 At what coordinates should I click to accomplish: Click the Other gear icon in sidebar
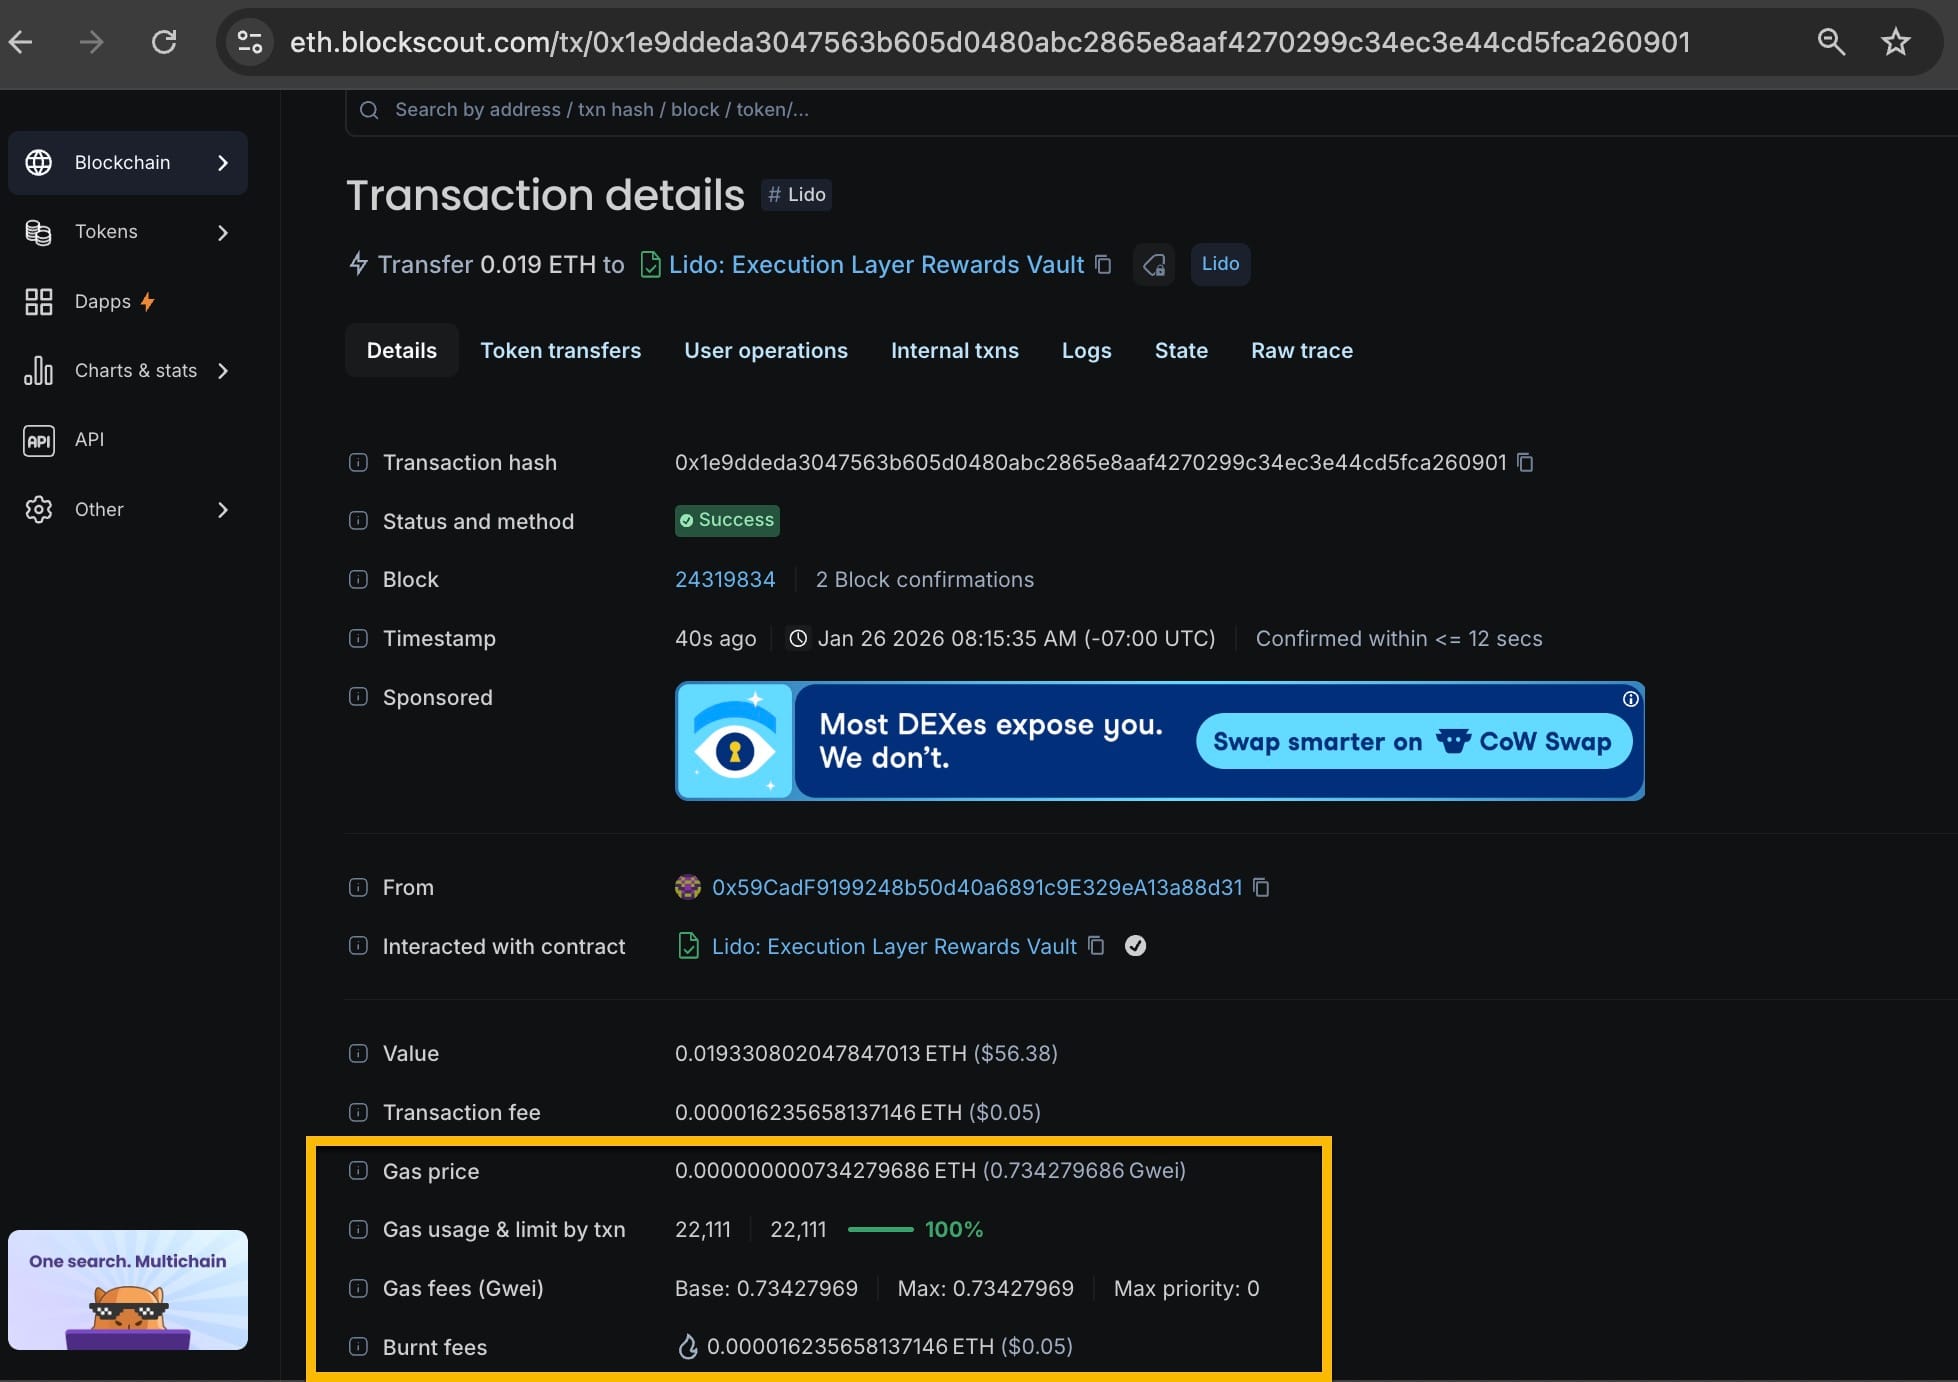click(x=39, y=509)
